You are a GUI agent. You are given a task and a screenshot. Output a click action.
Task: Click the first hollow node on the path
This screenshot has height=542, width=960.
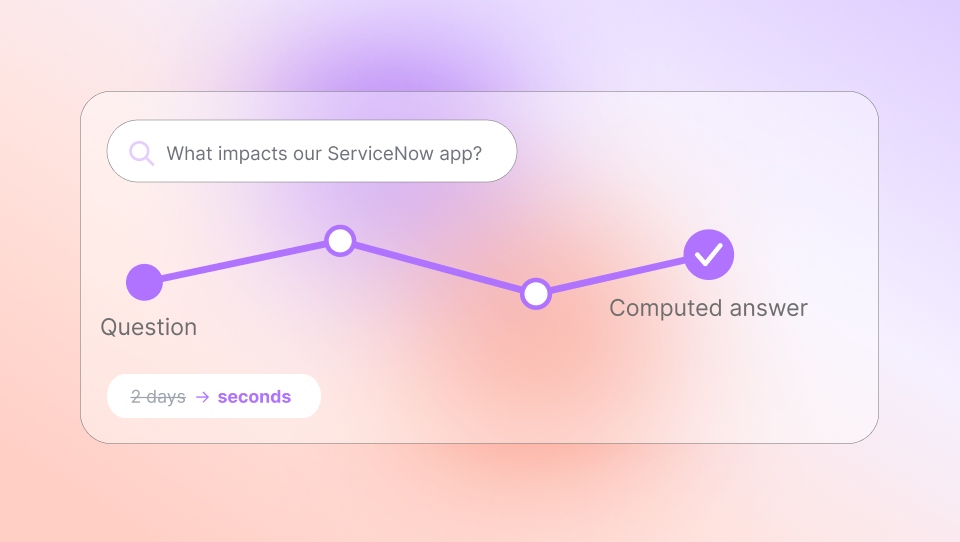(340, 241)
